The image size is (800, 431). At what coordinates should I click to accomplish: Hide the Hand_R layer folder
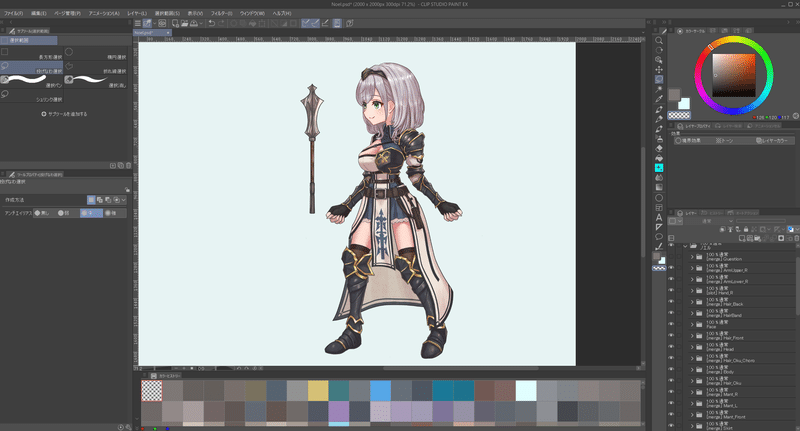click(671, 291)
